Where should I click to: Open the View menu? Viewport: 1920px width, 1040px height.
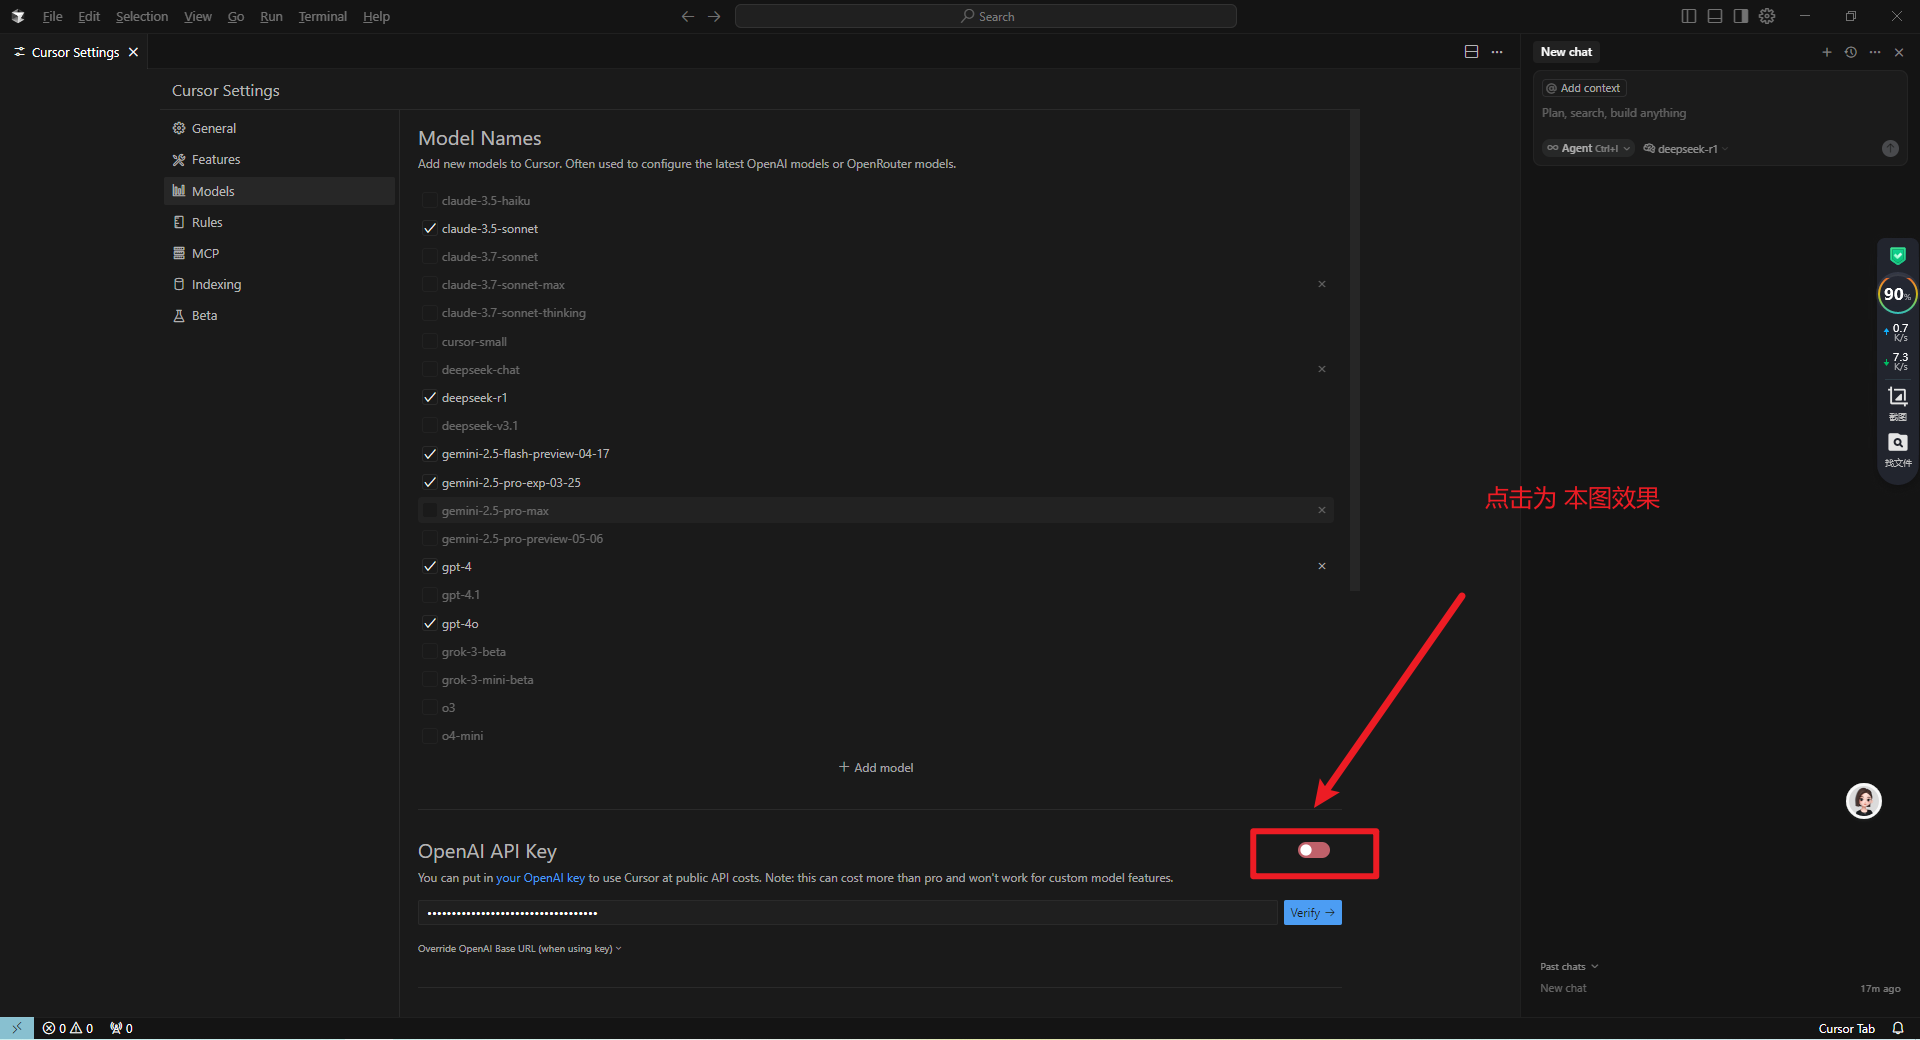[198, 16]
